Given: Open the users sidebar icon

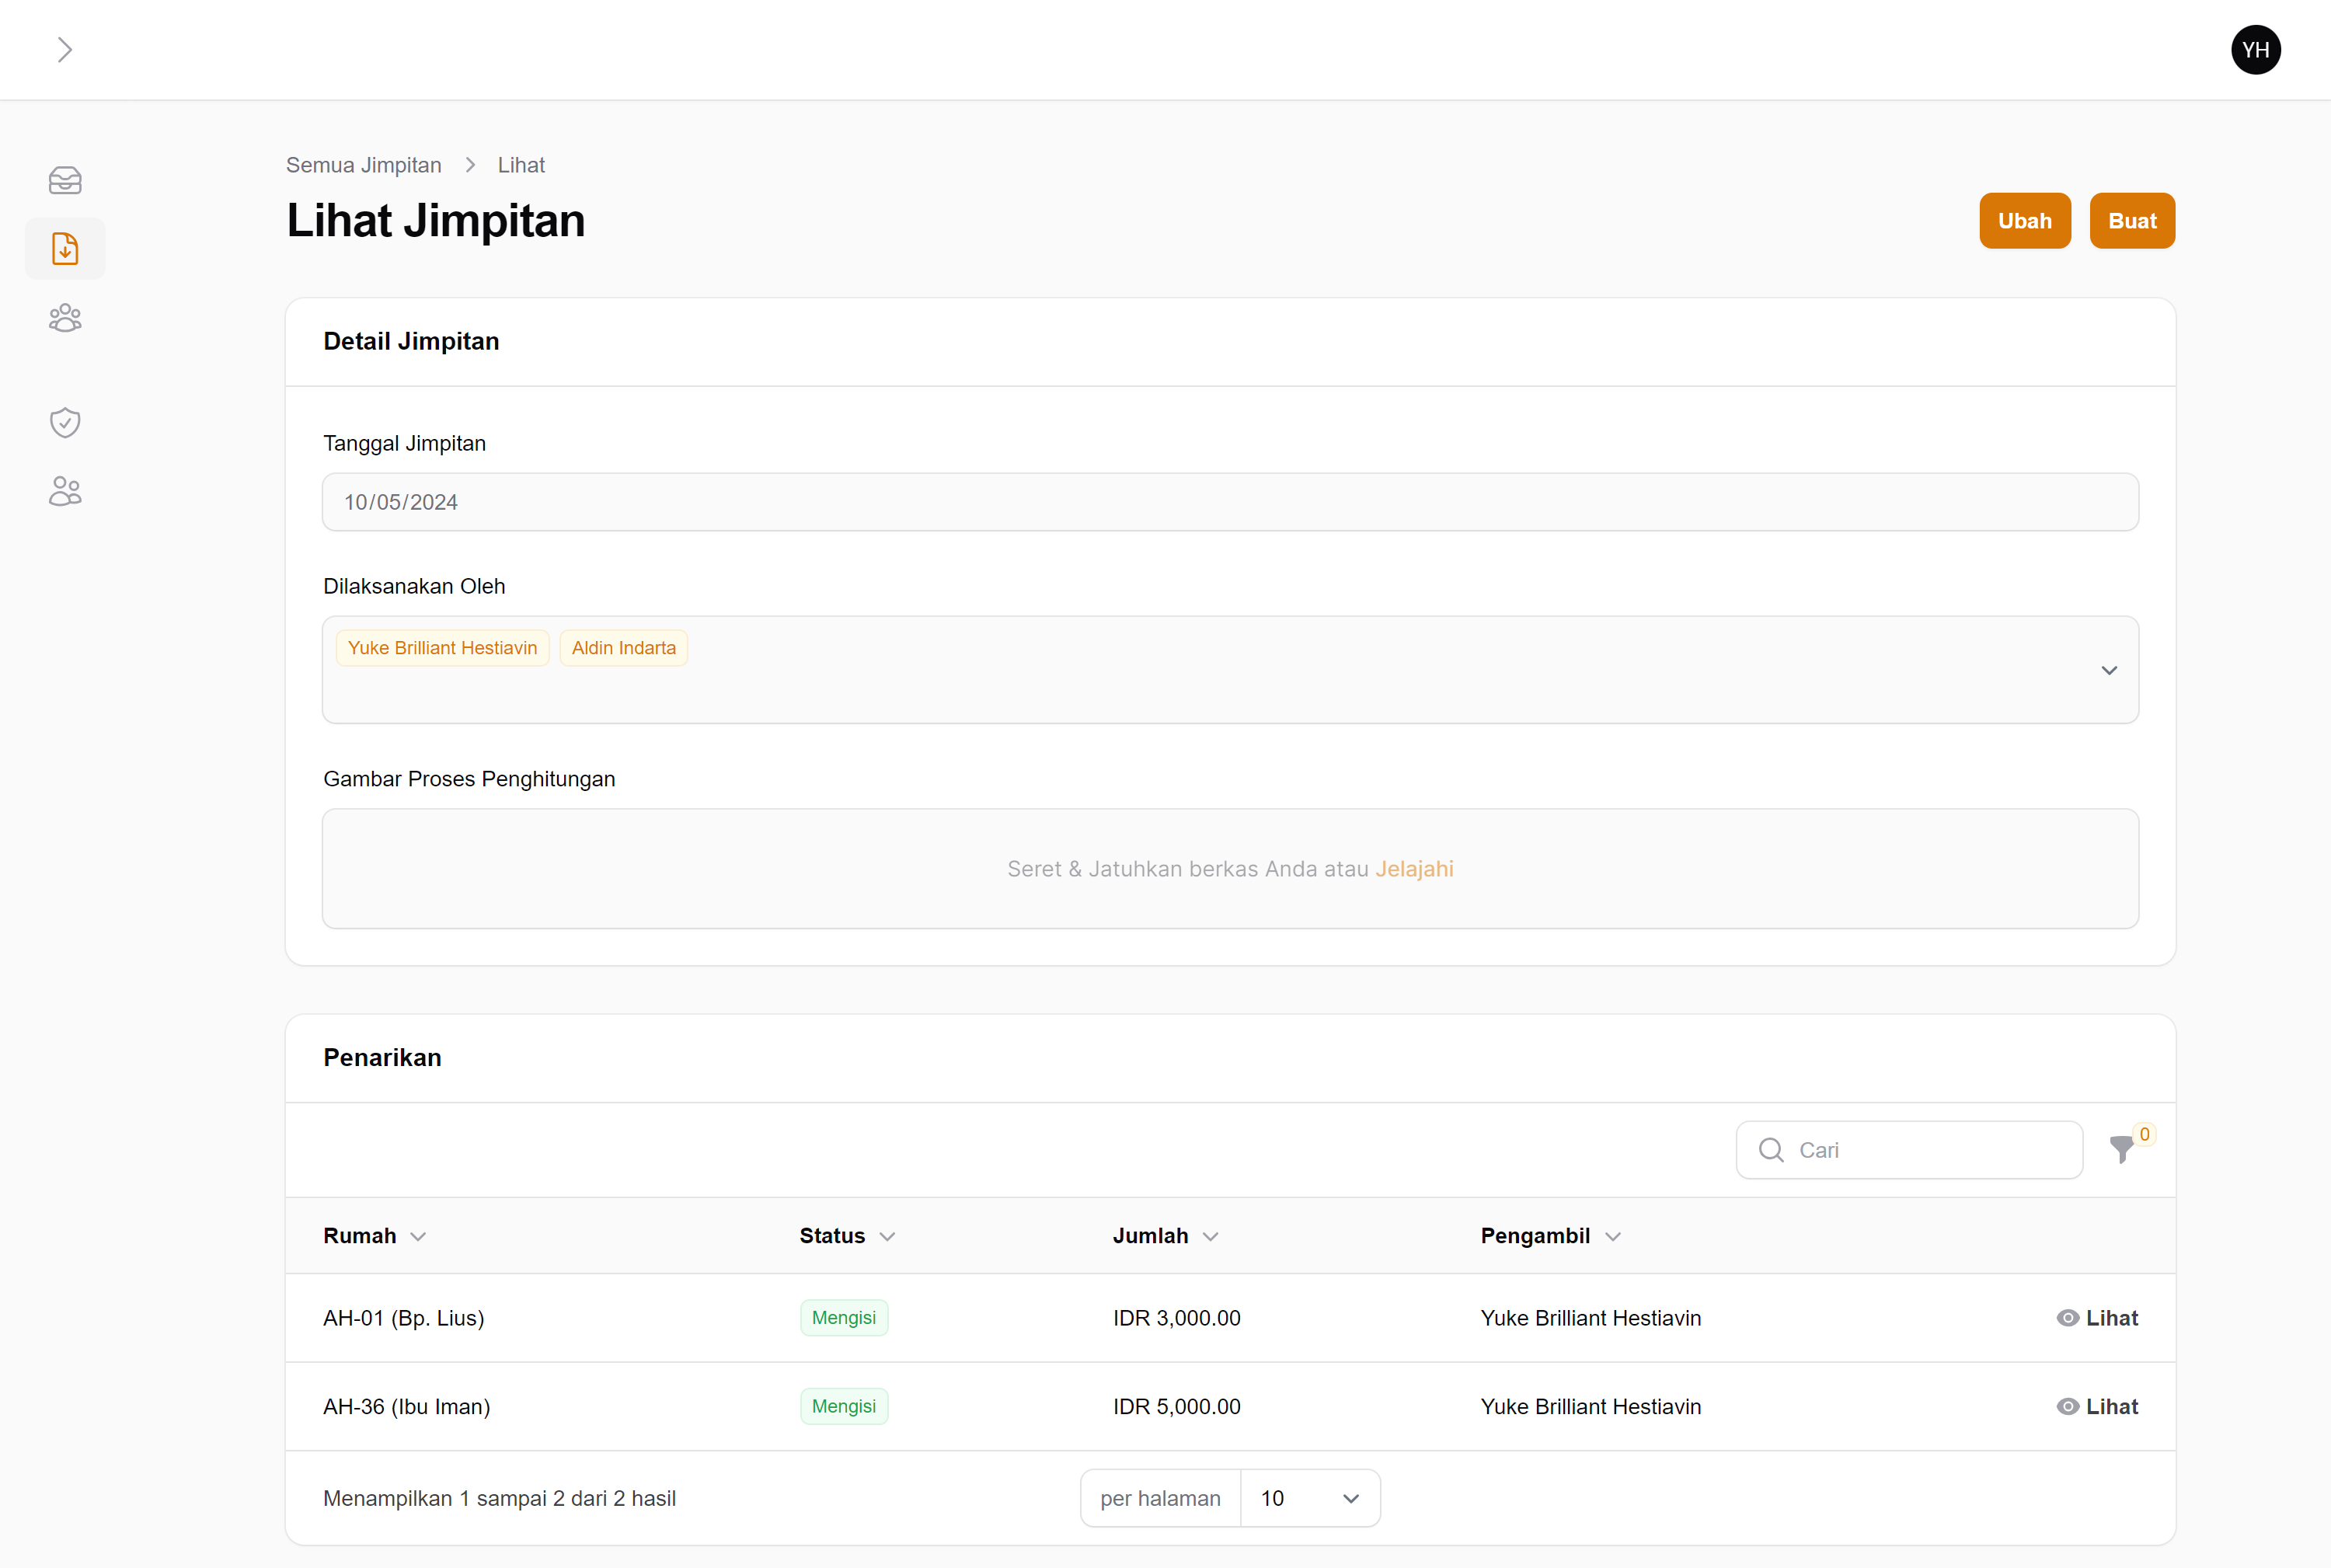Looking at the screenshot, I should (65, 491).
